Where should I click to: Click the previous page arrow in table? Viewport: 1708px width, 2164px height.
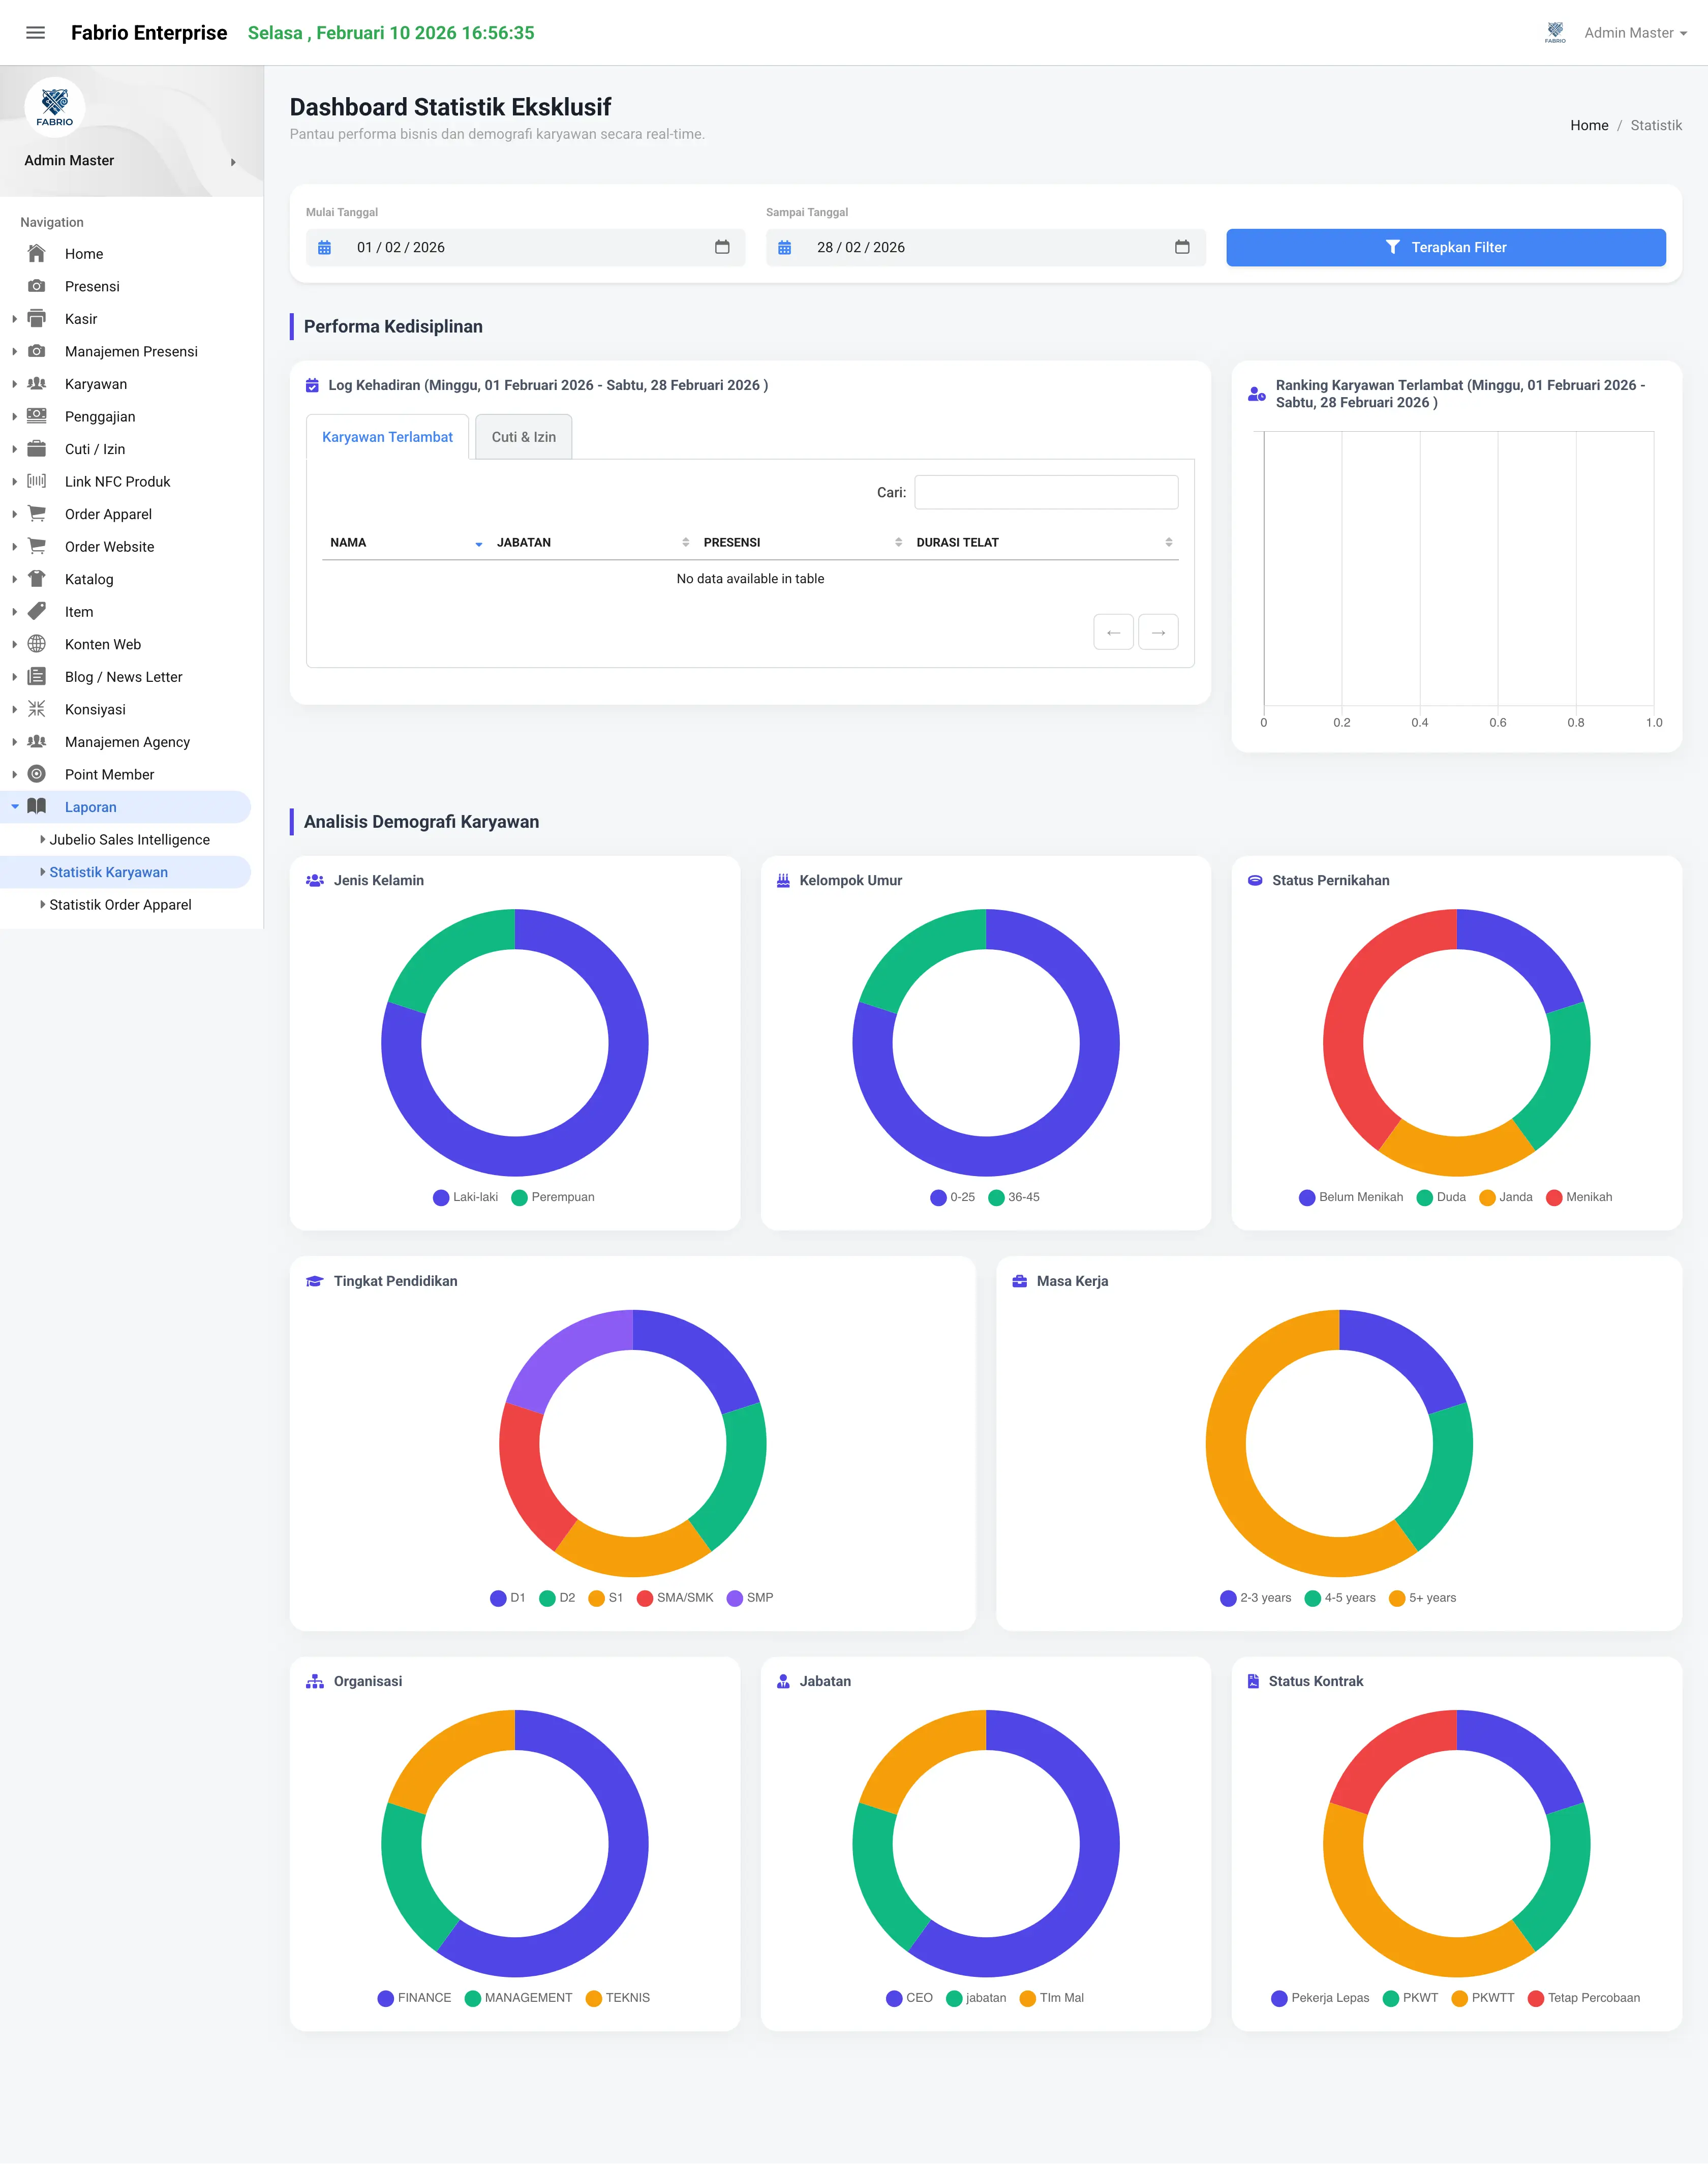(1114, 632)
